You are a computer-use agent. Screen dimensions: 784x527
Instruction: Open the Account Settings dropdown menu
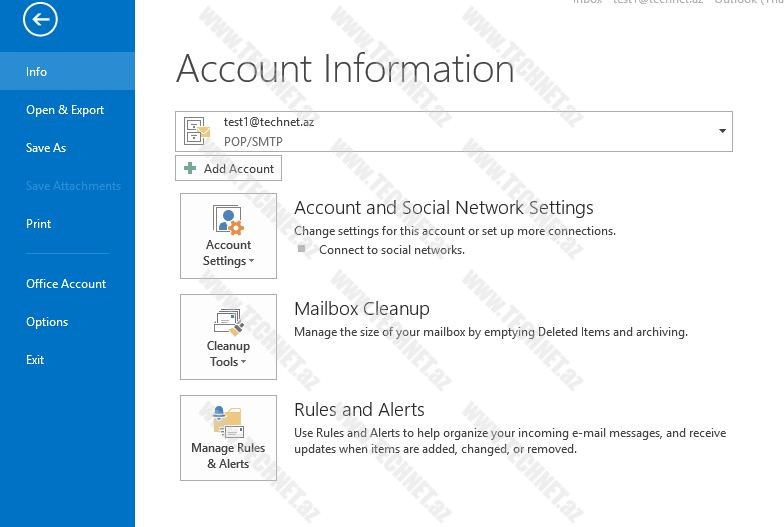pos(229,261)
